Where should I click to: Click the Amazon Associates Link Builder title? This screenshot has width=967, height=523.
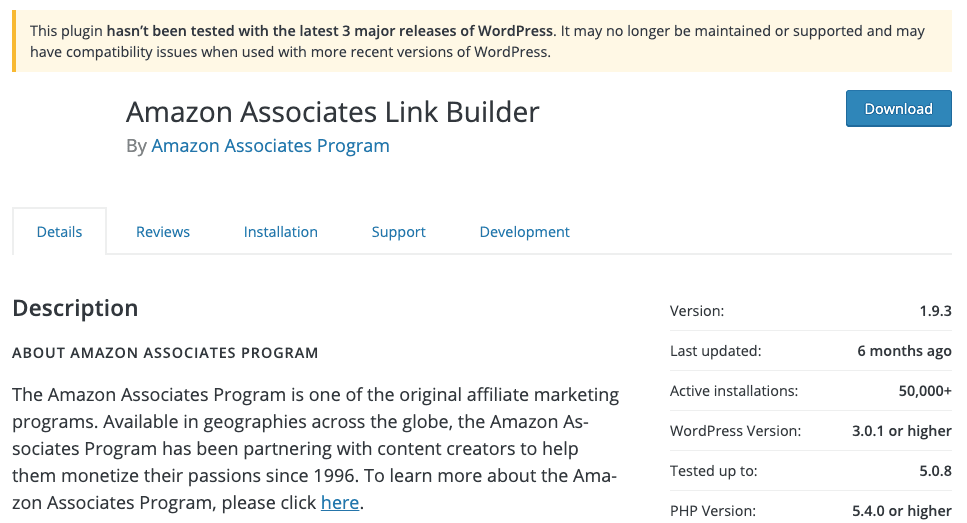(x=332, y=112)
